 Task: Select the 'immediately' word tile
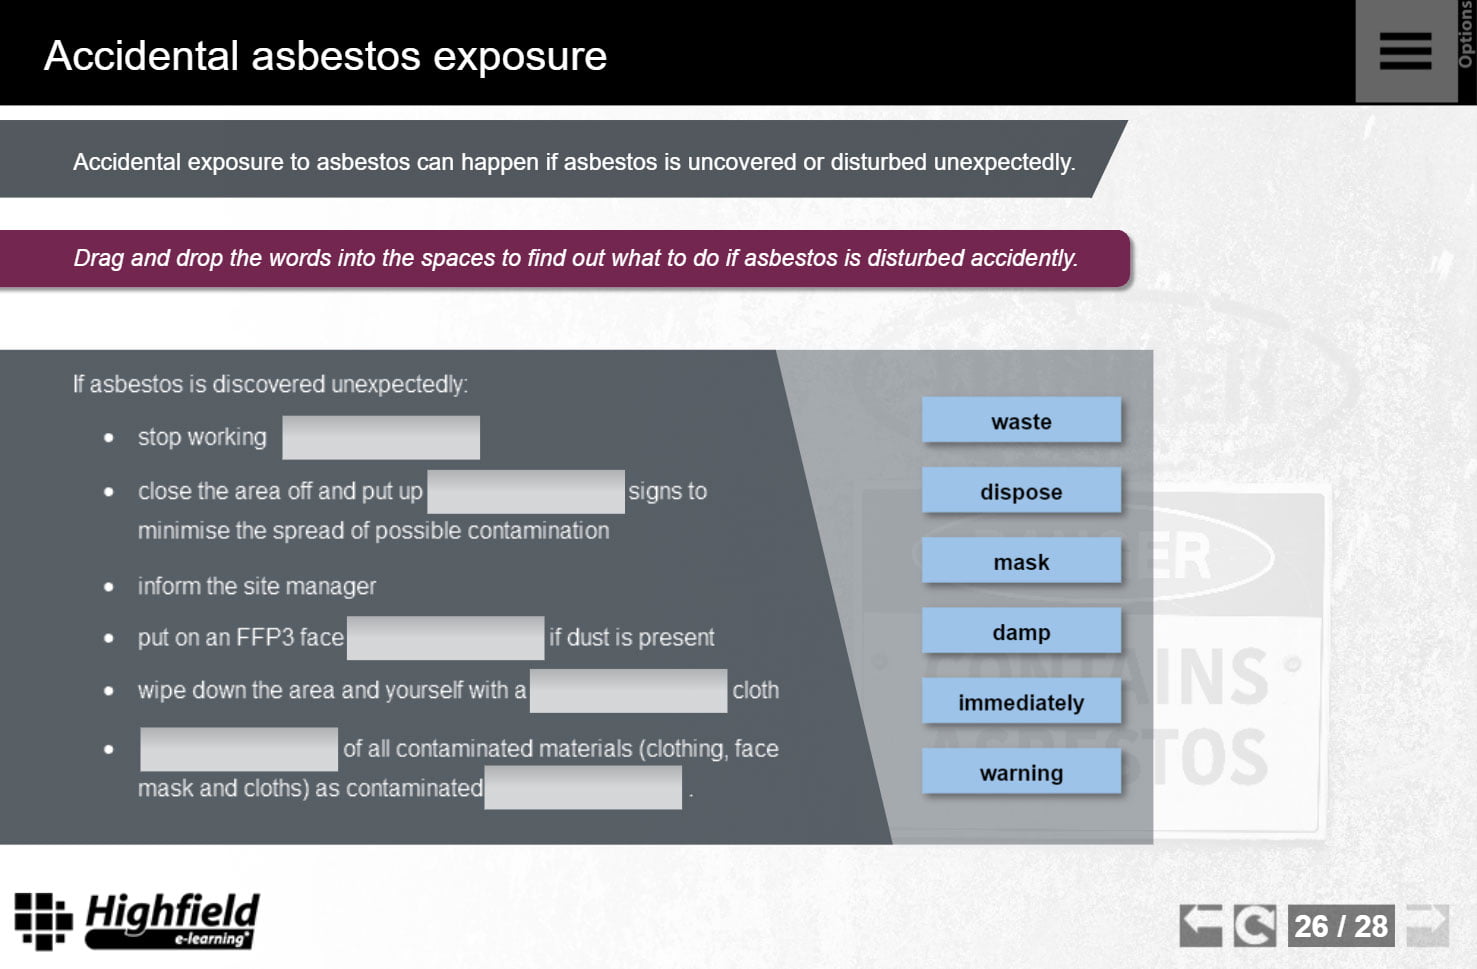(x=1021, y=702)
